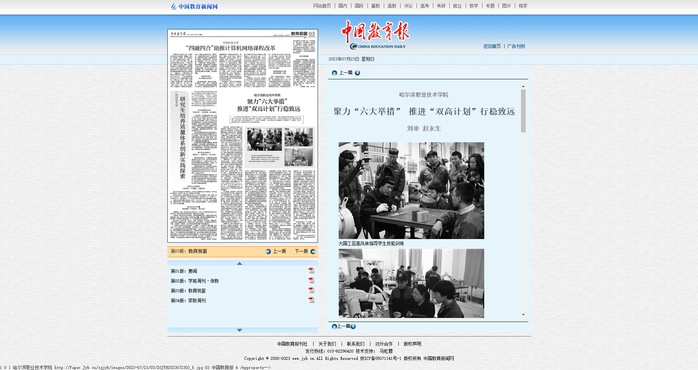Click the previous-article icon above the article

click(334, 73)
